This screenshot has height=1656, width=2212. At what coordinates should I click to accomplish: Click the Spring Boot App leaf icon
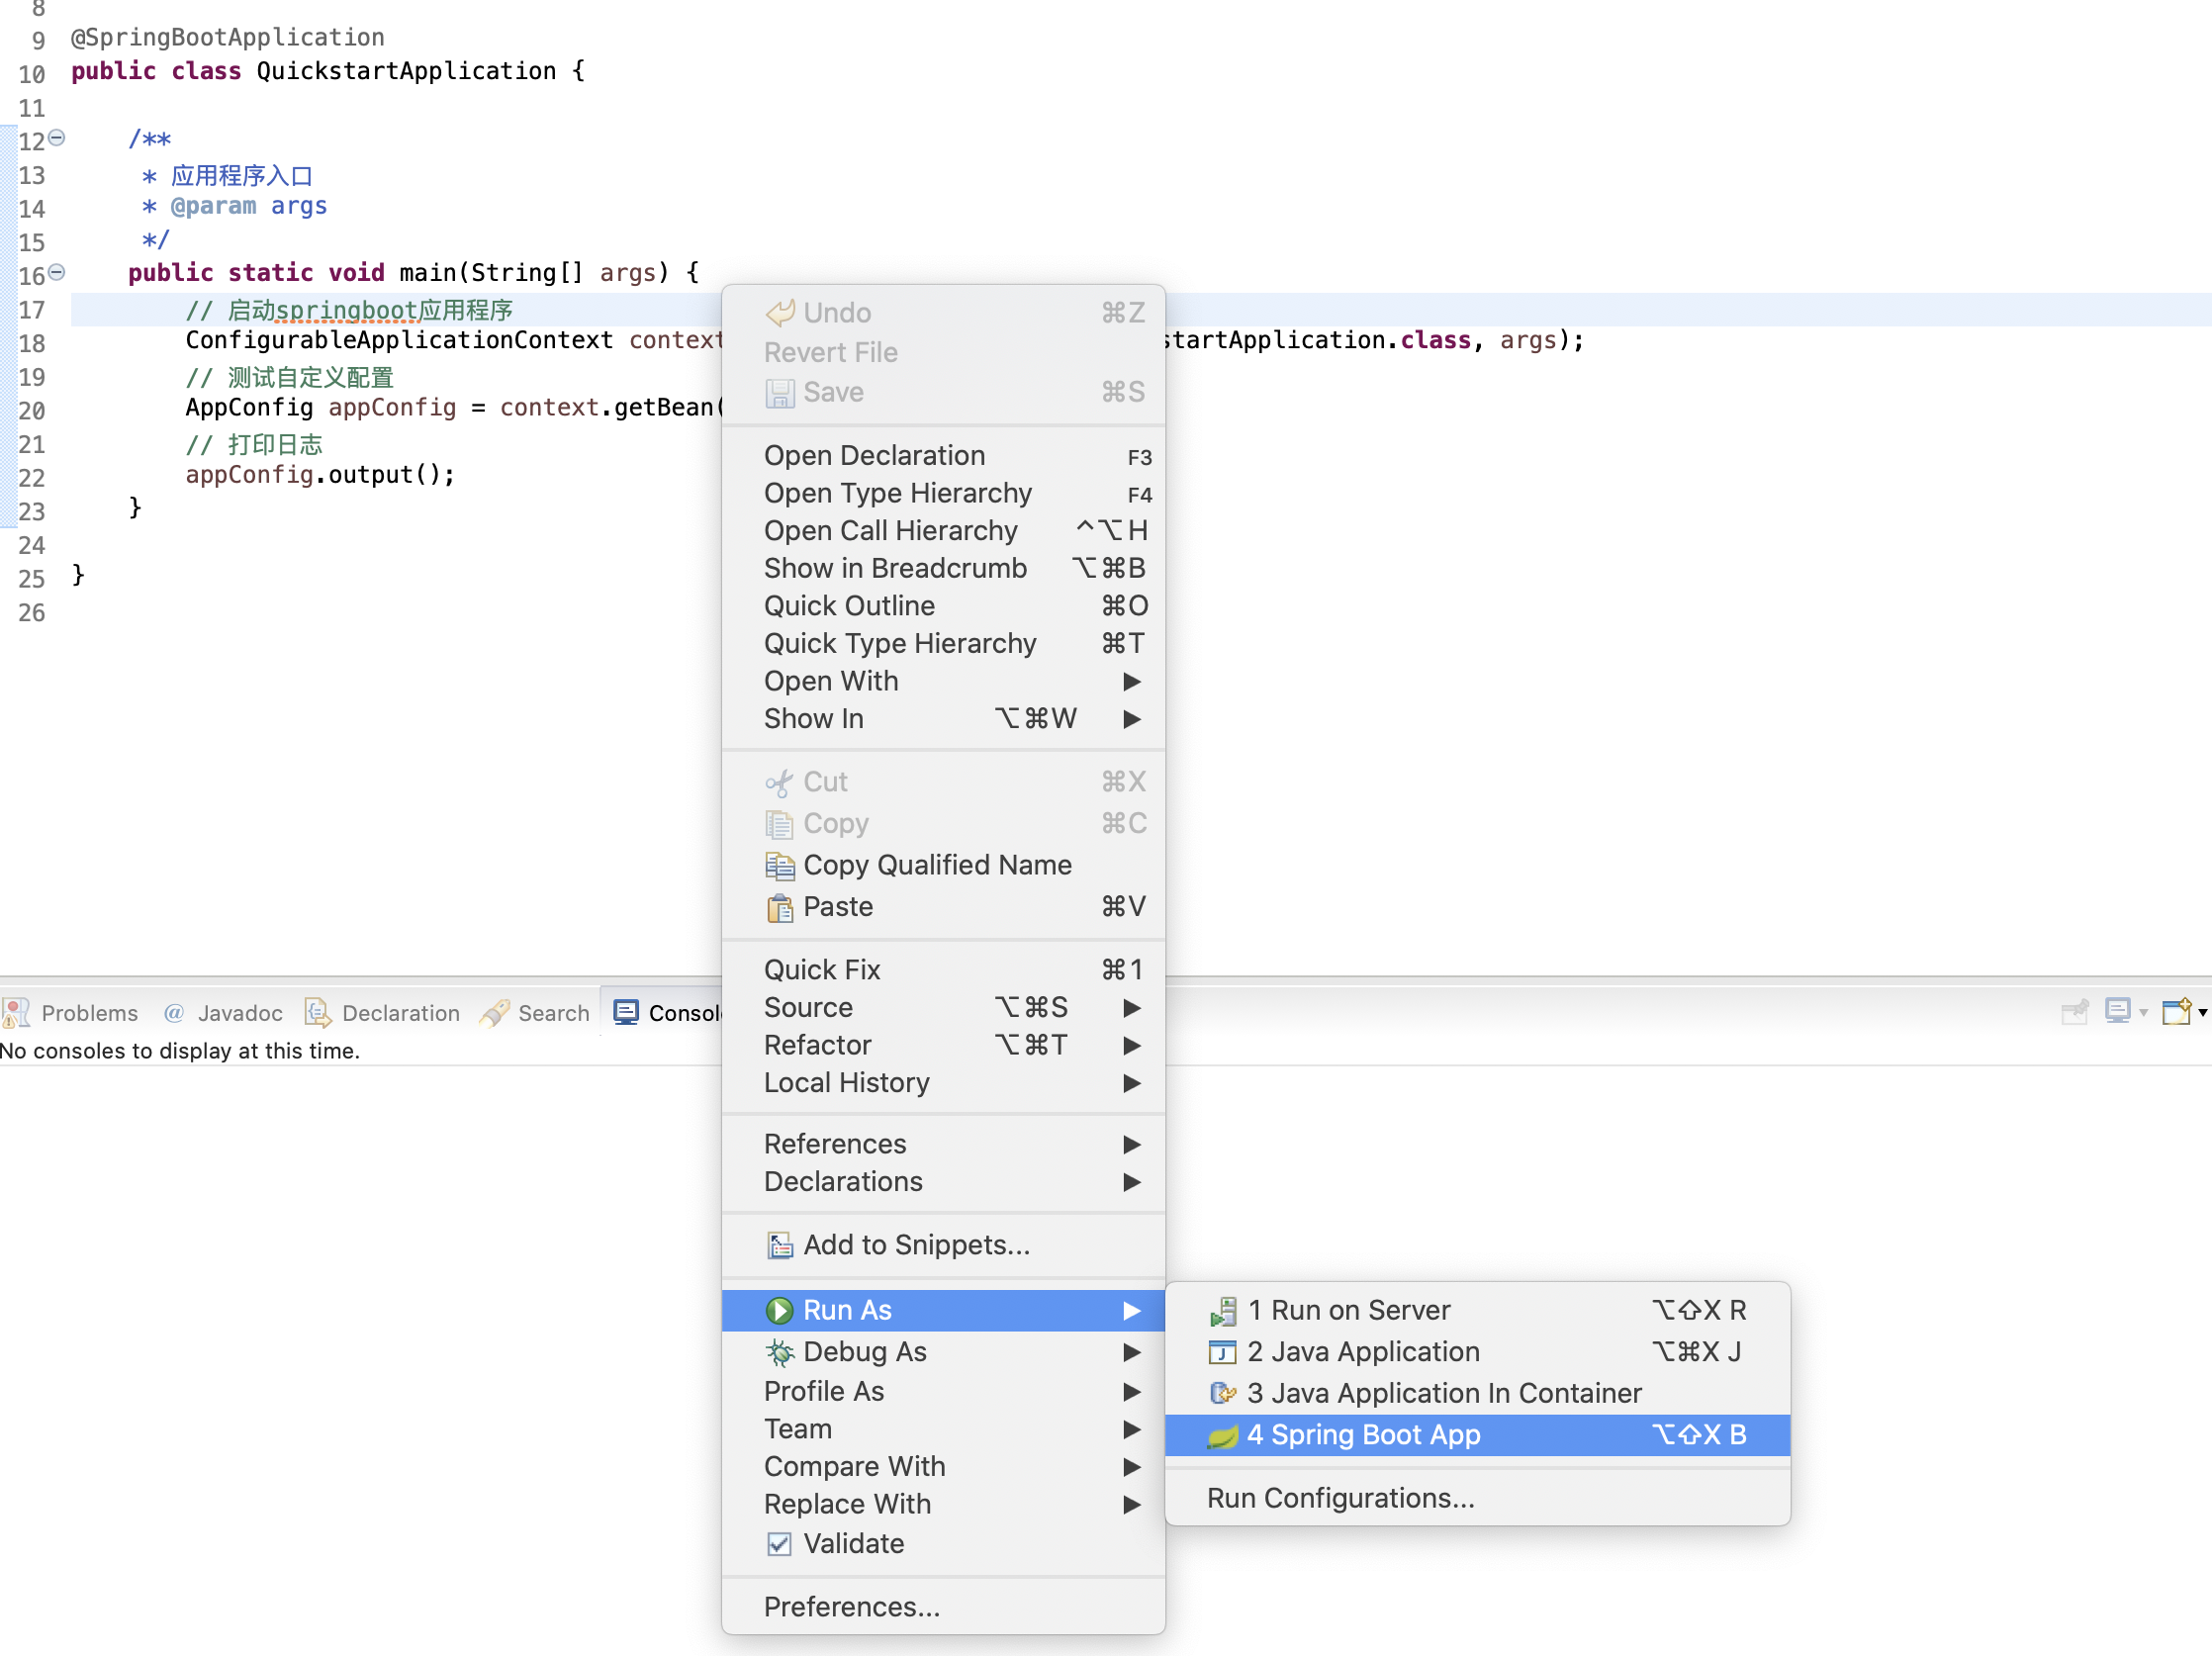tap(1222, 1436)
